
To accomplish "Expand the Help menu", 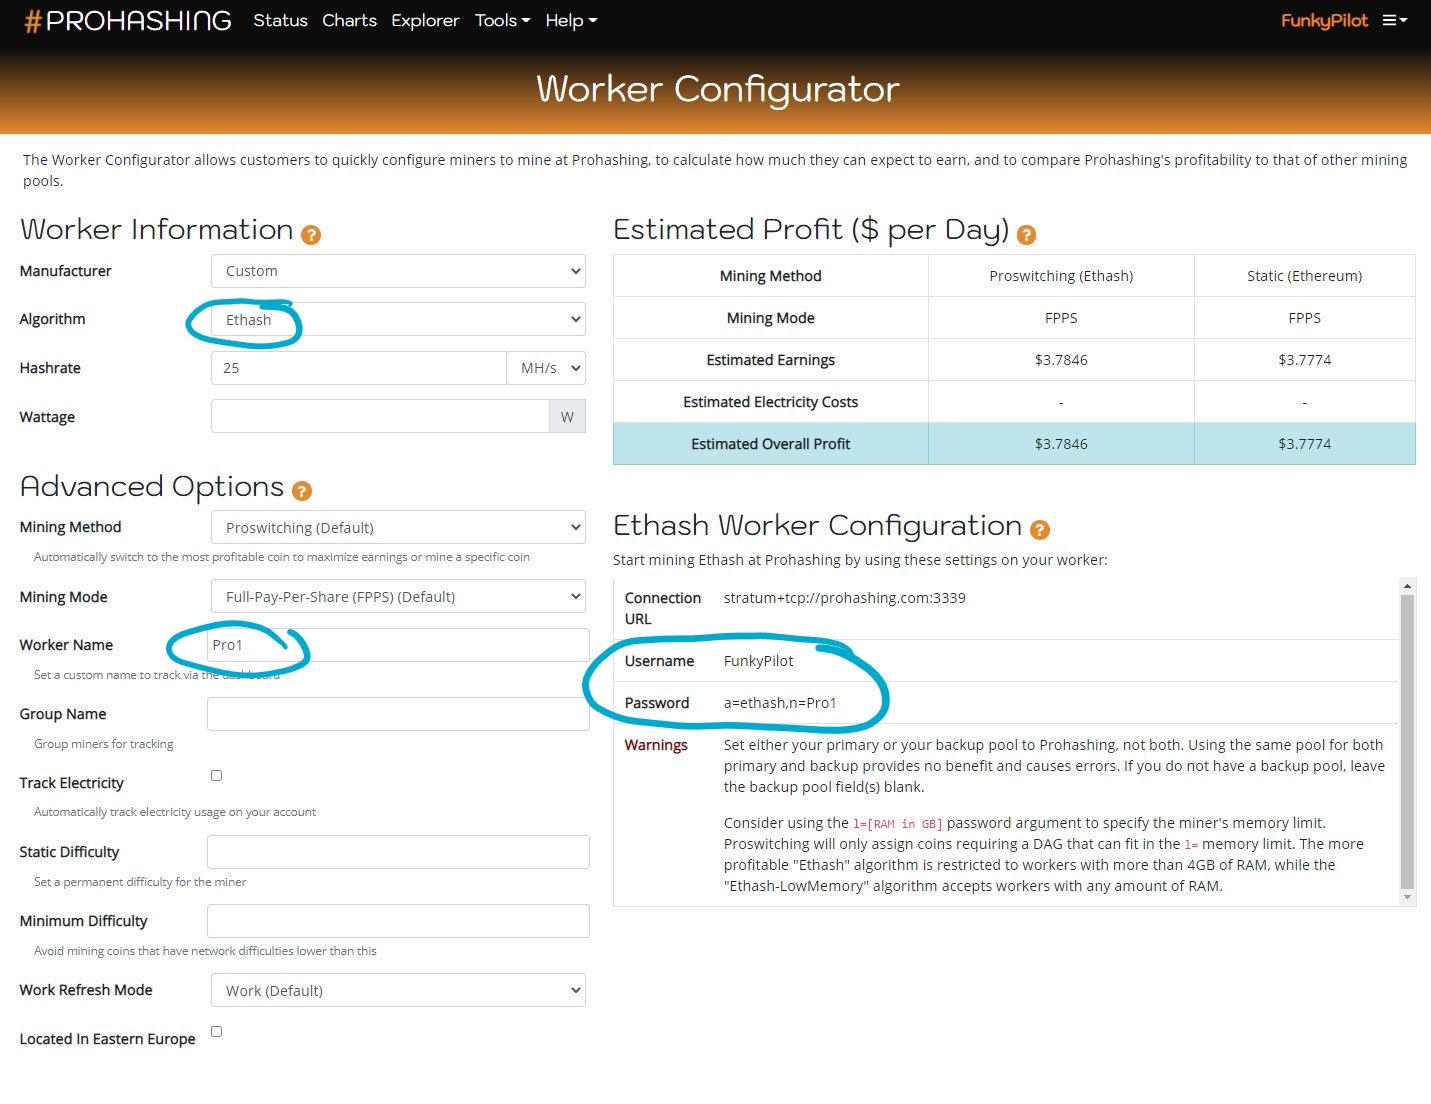I will [571, 20].
